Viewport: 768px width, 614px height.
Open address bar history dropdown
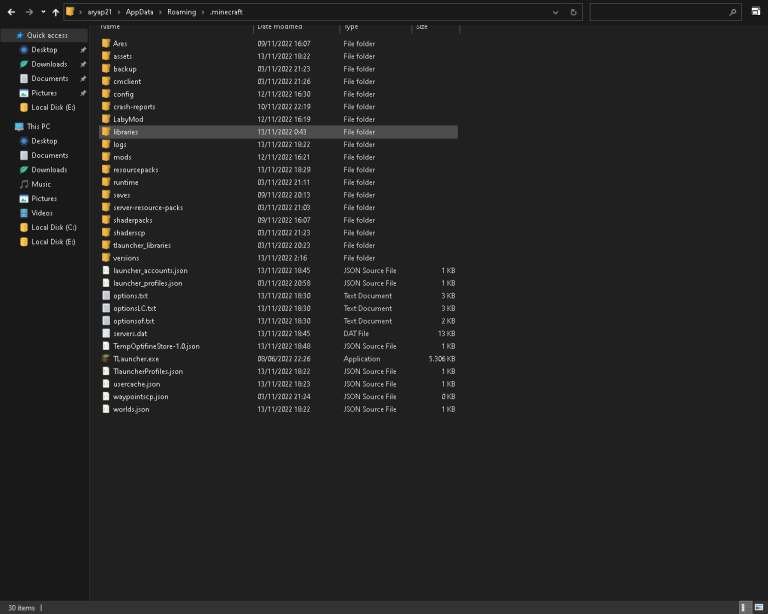point(555,12)
